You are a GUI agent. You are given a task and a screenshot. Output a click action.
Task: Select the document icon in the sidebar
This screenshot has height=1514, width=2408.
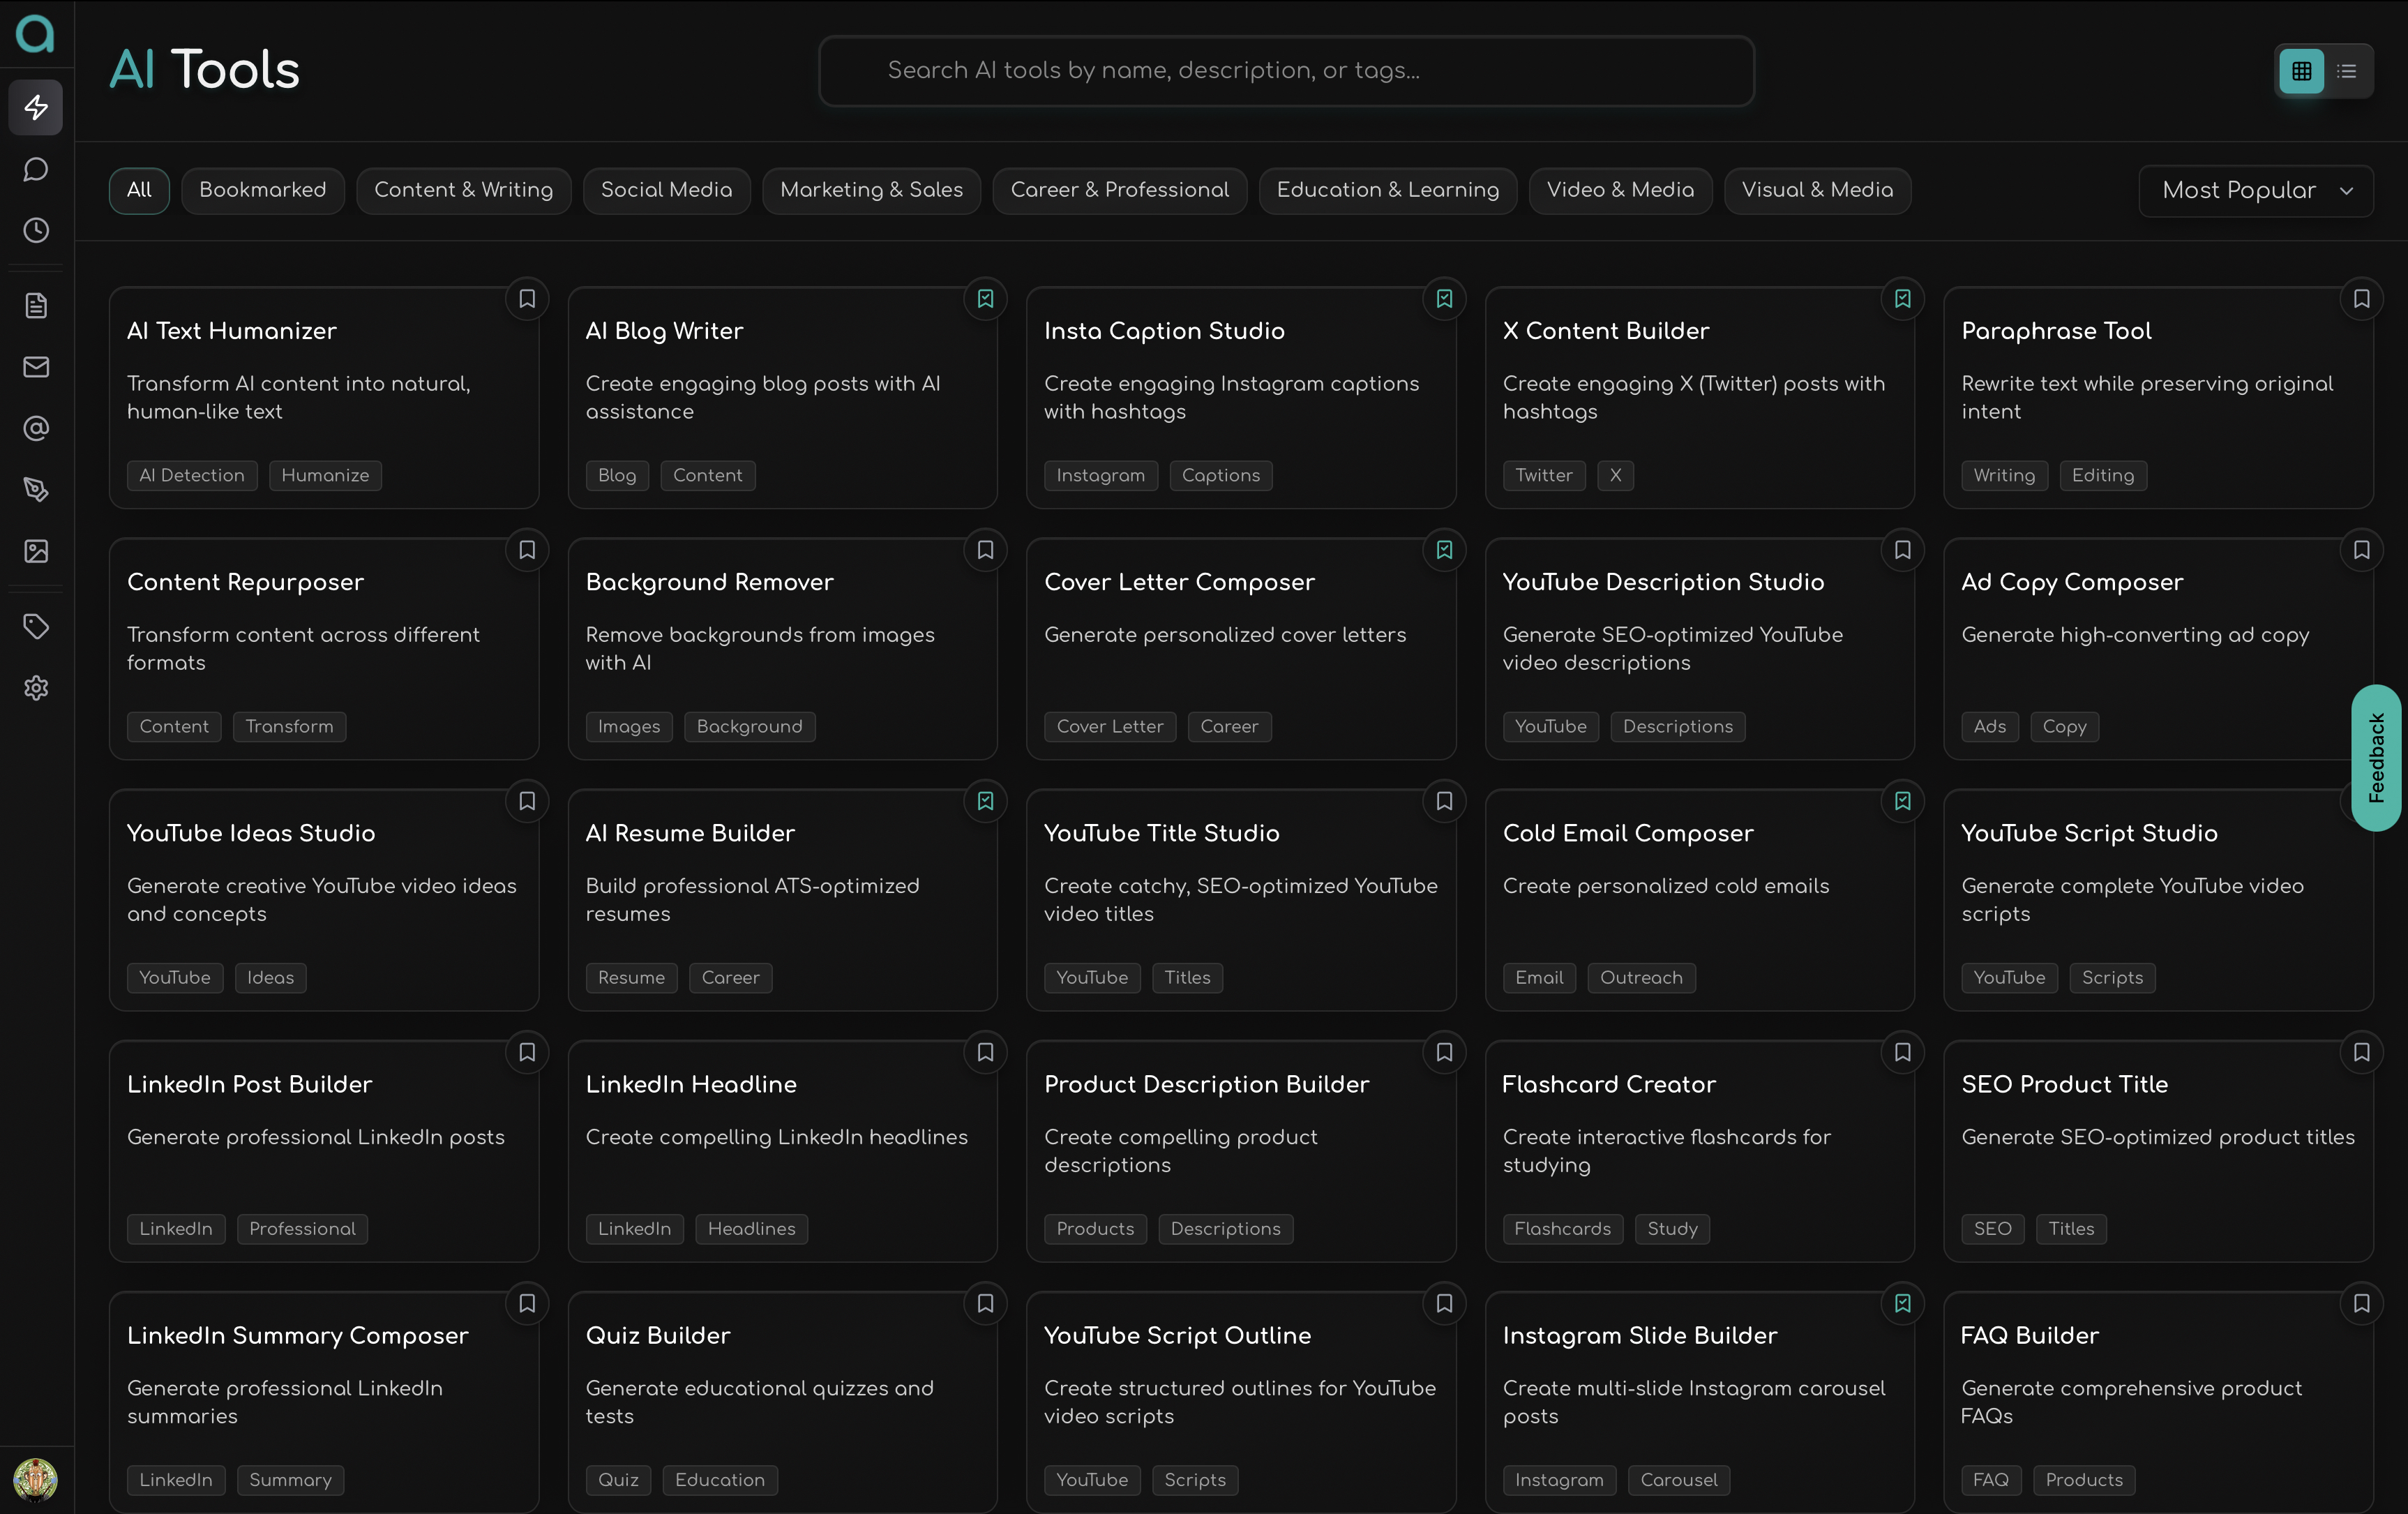pos(36,305)
